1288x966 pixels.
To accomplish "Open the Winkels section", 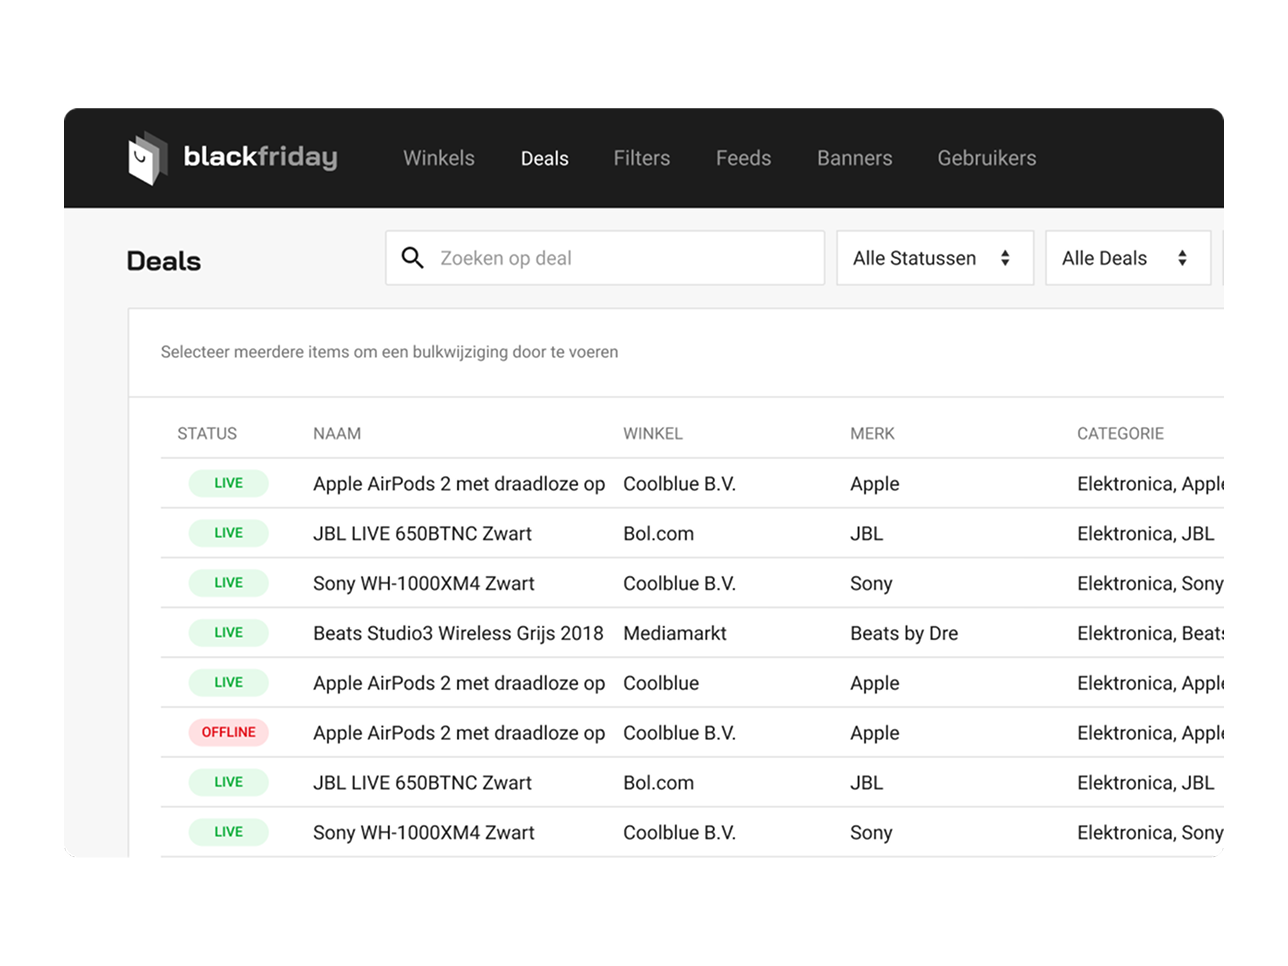I will pos(439,158).
